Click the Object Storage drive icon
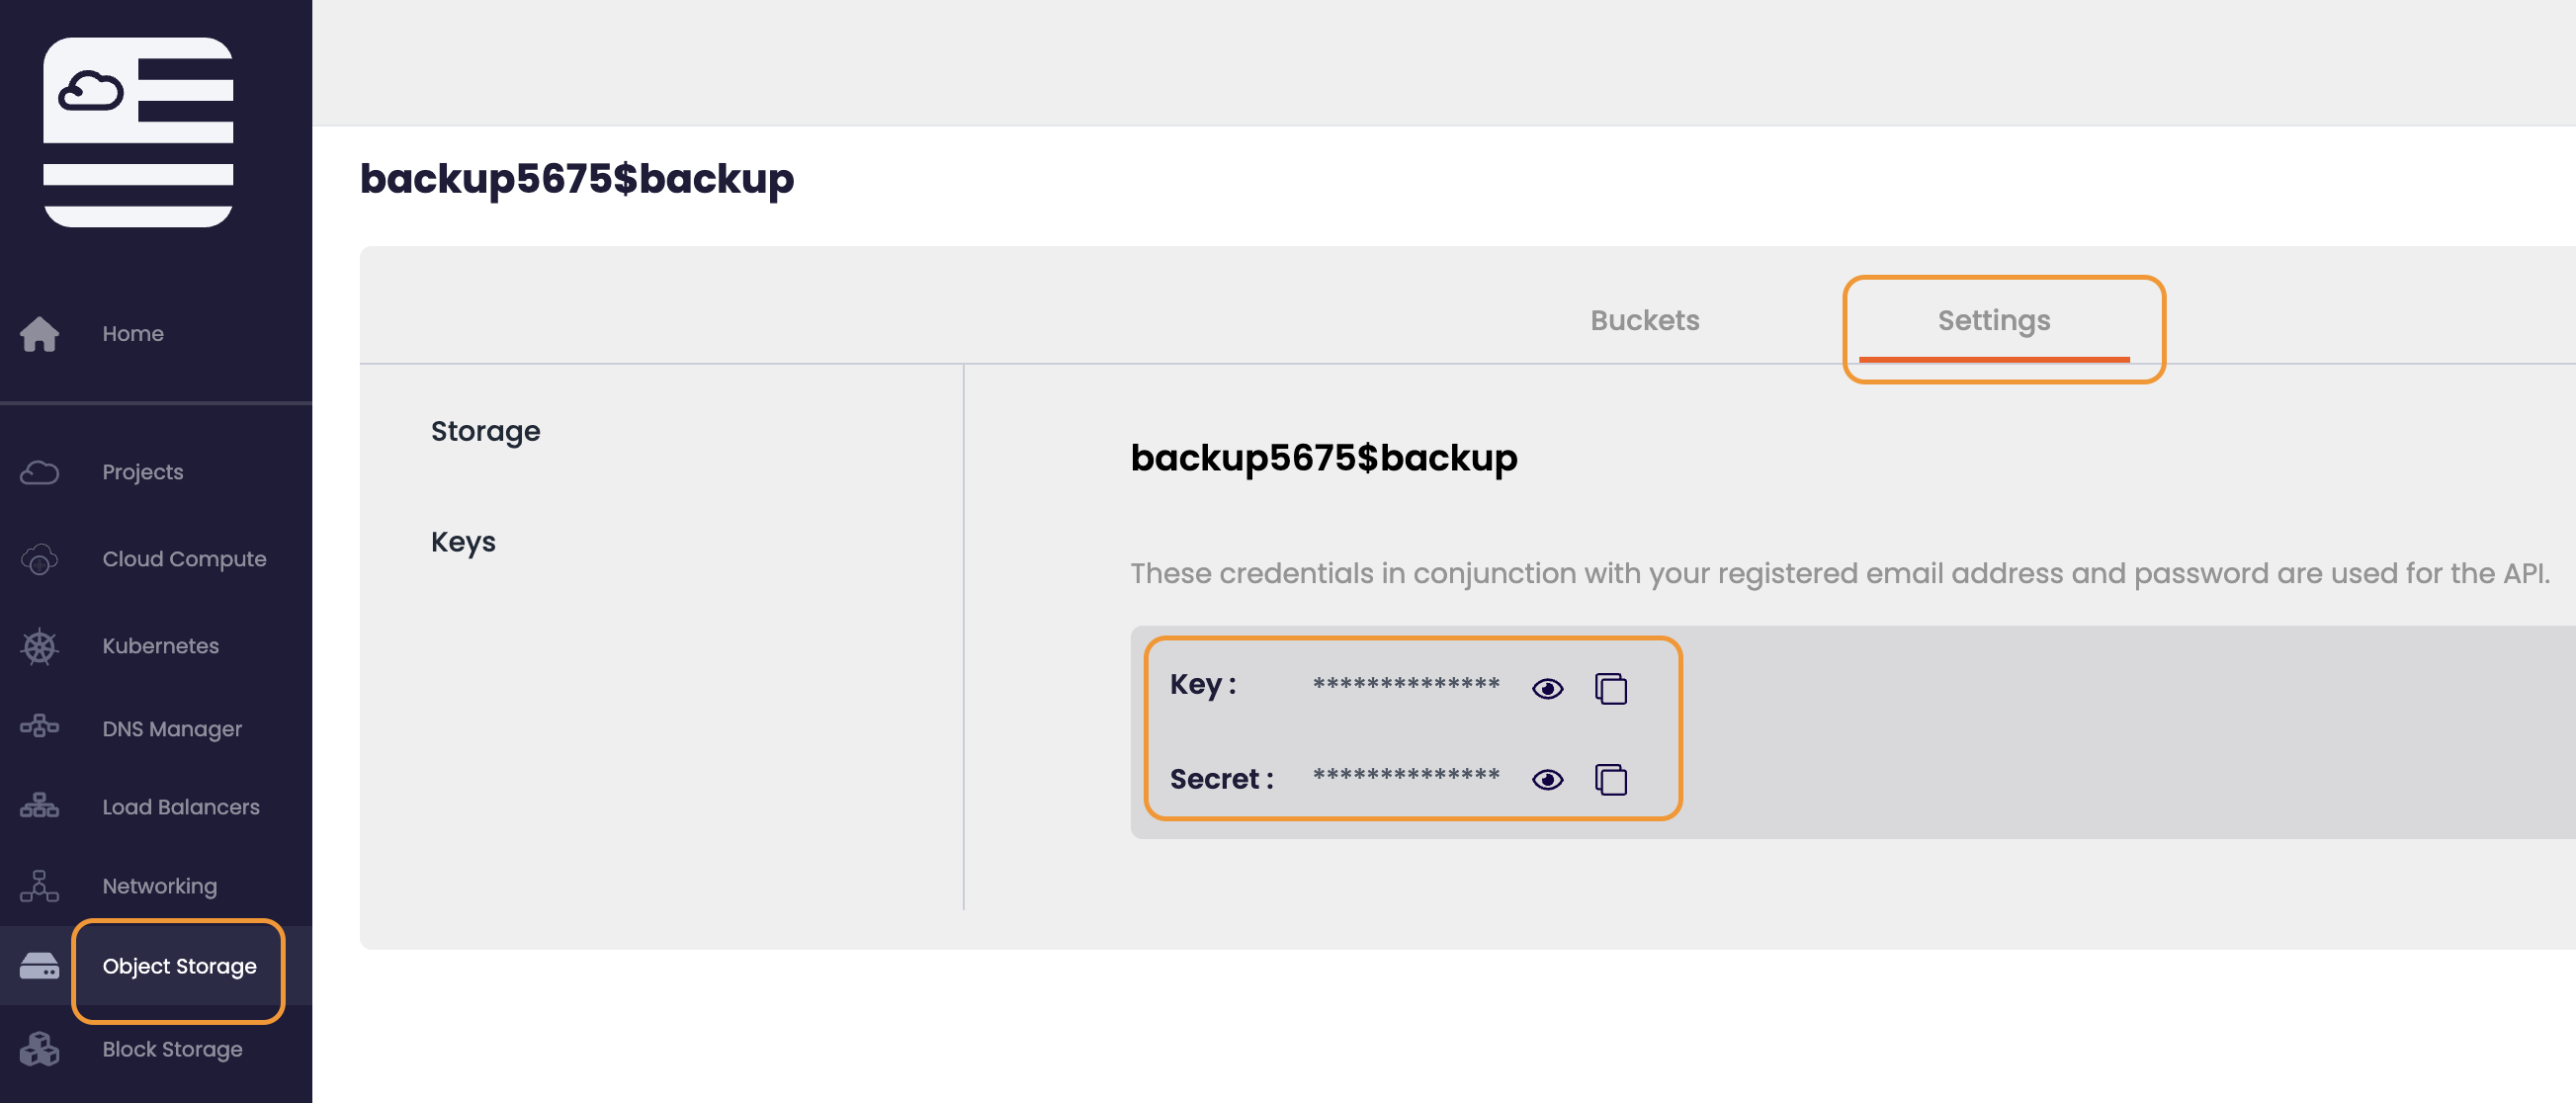This screenshot has width=2576, height=1103. click(39, 966)
